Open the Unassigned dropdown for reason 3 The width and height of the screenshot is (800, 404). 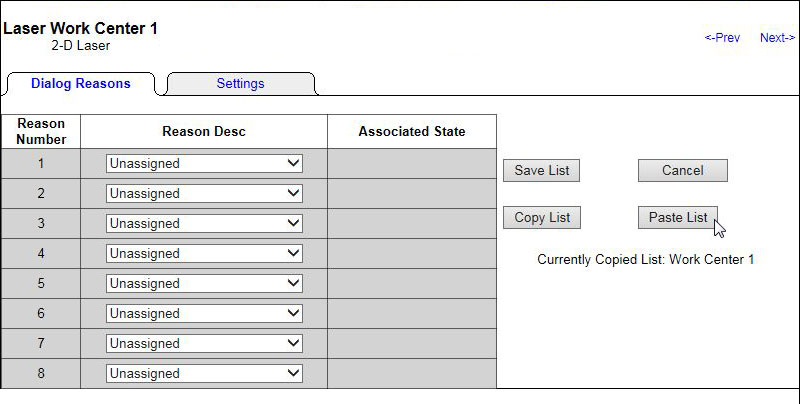click(204, 224)
